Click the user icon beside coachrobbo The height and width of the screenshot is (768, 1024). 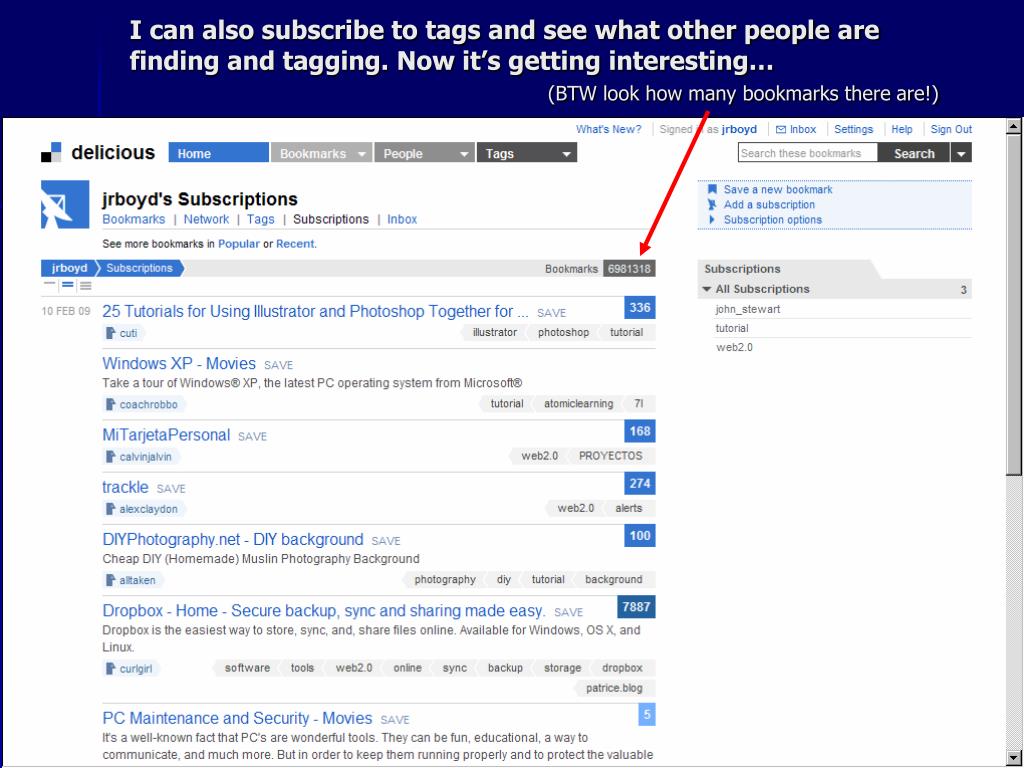pyautogui.click(x=110, y=404)
